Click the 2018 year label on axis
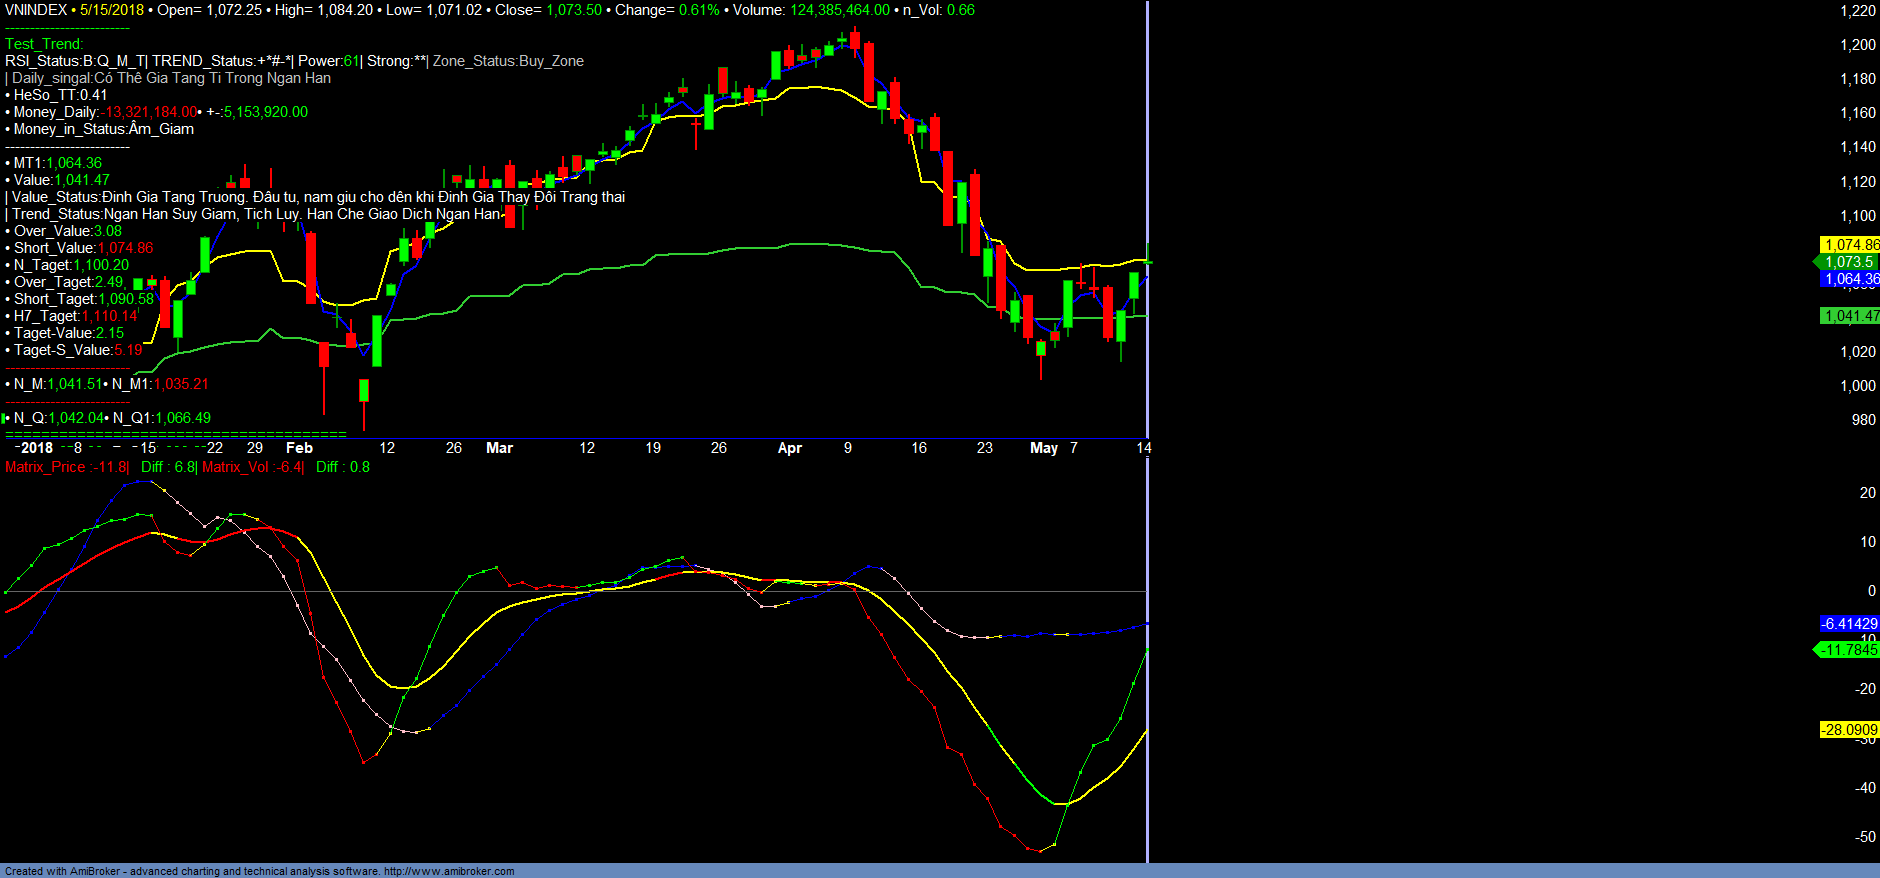Viewport: 1880px width, 878px height. click(x=37, y=448)
